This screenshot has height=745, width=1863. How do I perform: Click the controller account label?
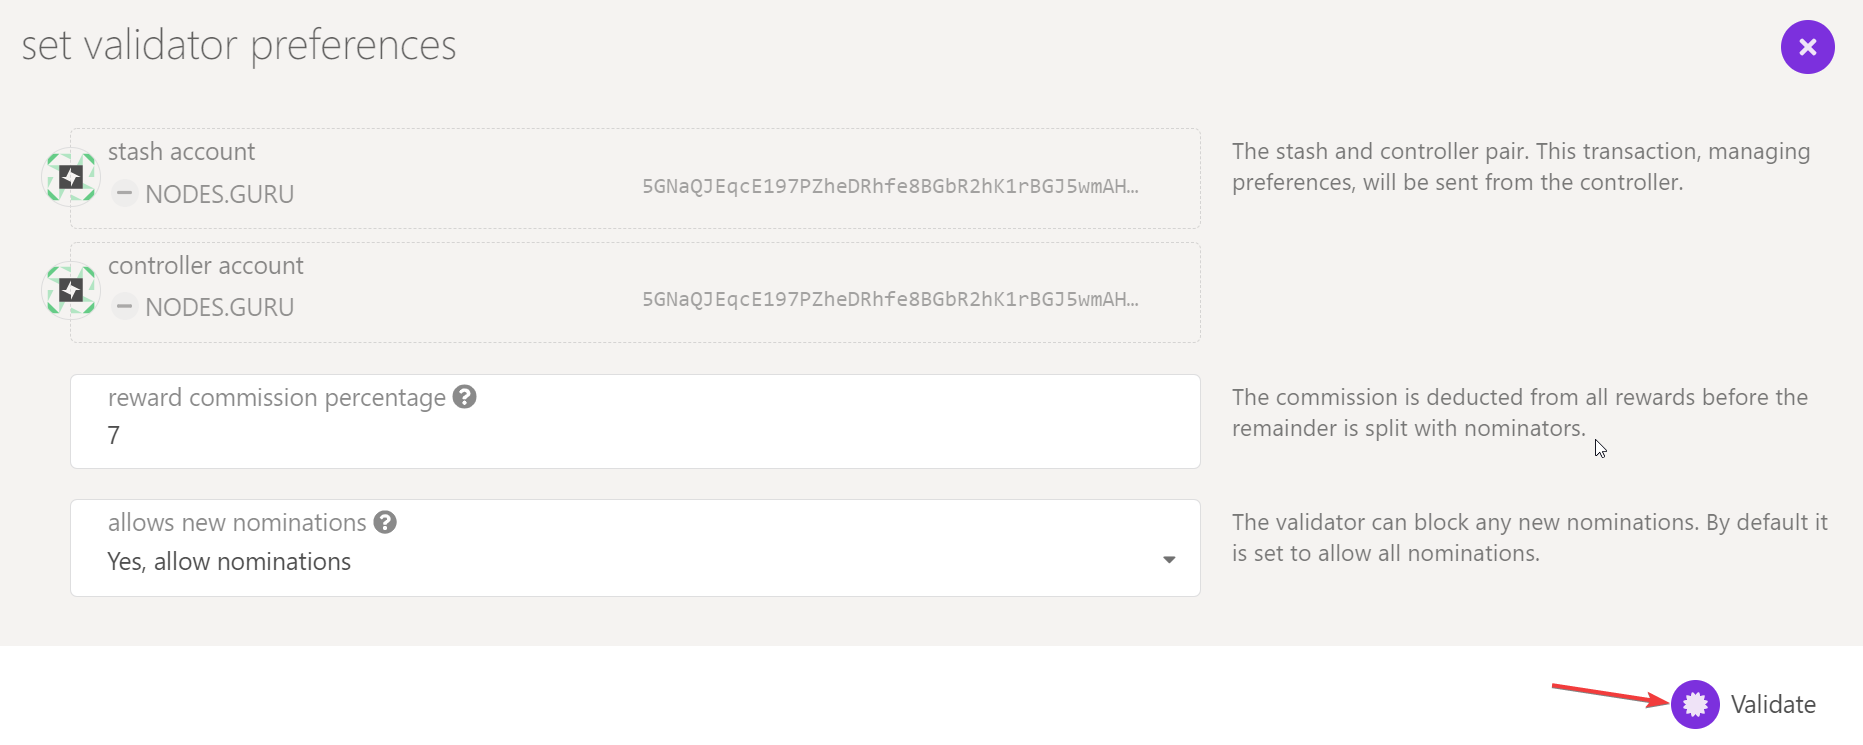(205, 265)
